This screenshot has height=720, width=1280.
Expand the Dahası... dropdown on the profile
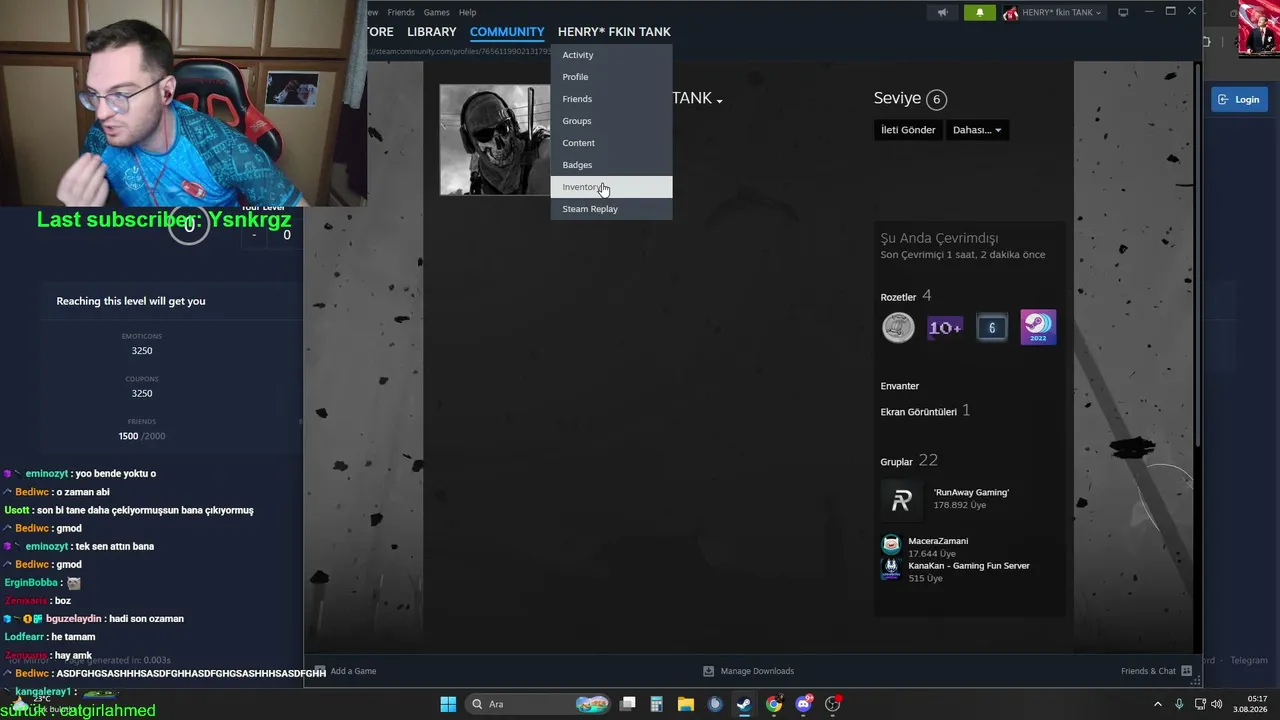coord(977,130)
